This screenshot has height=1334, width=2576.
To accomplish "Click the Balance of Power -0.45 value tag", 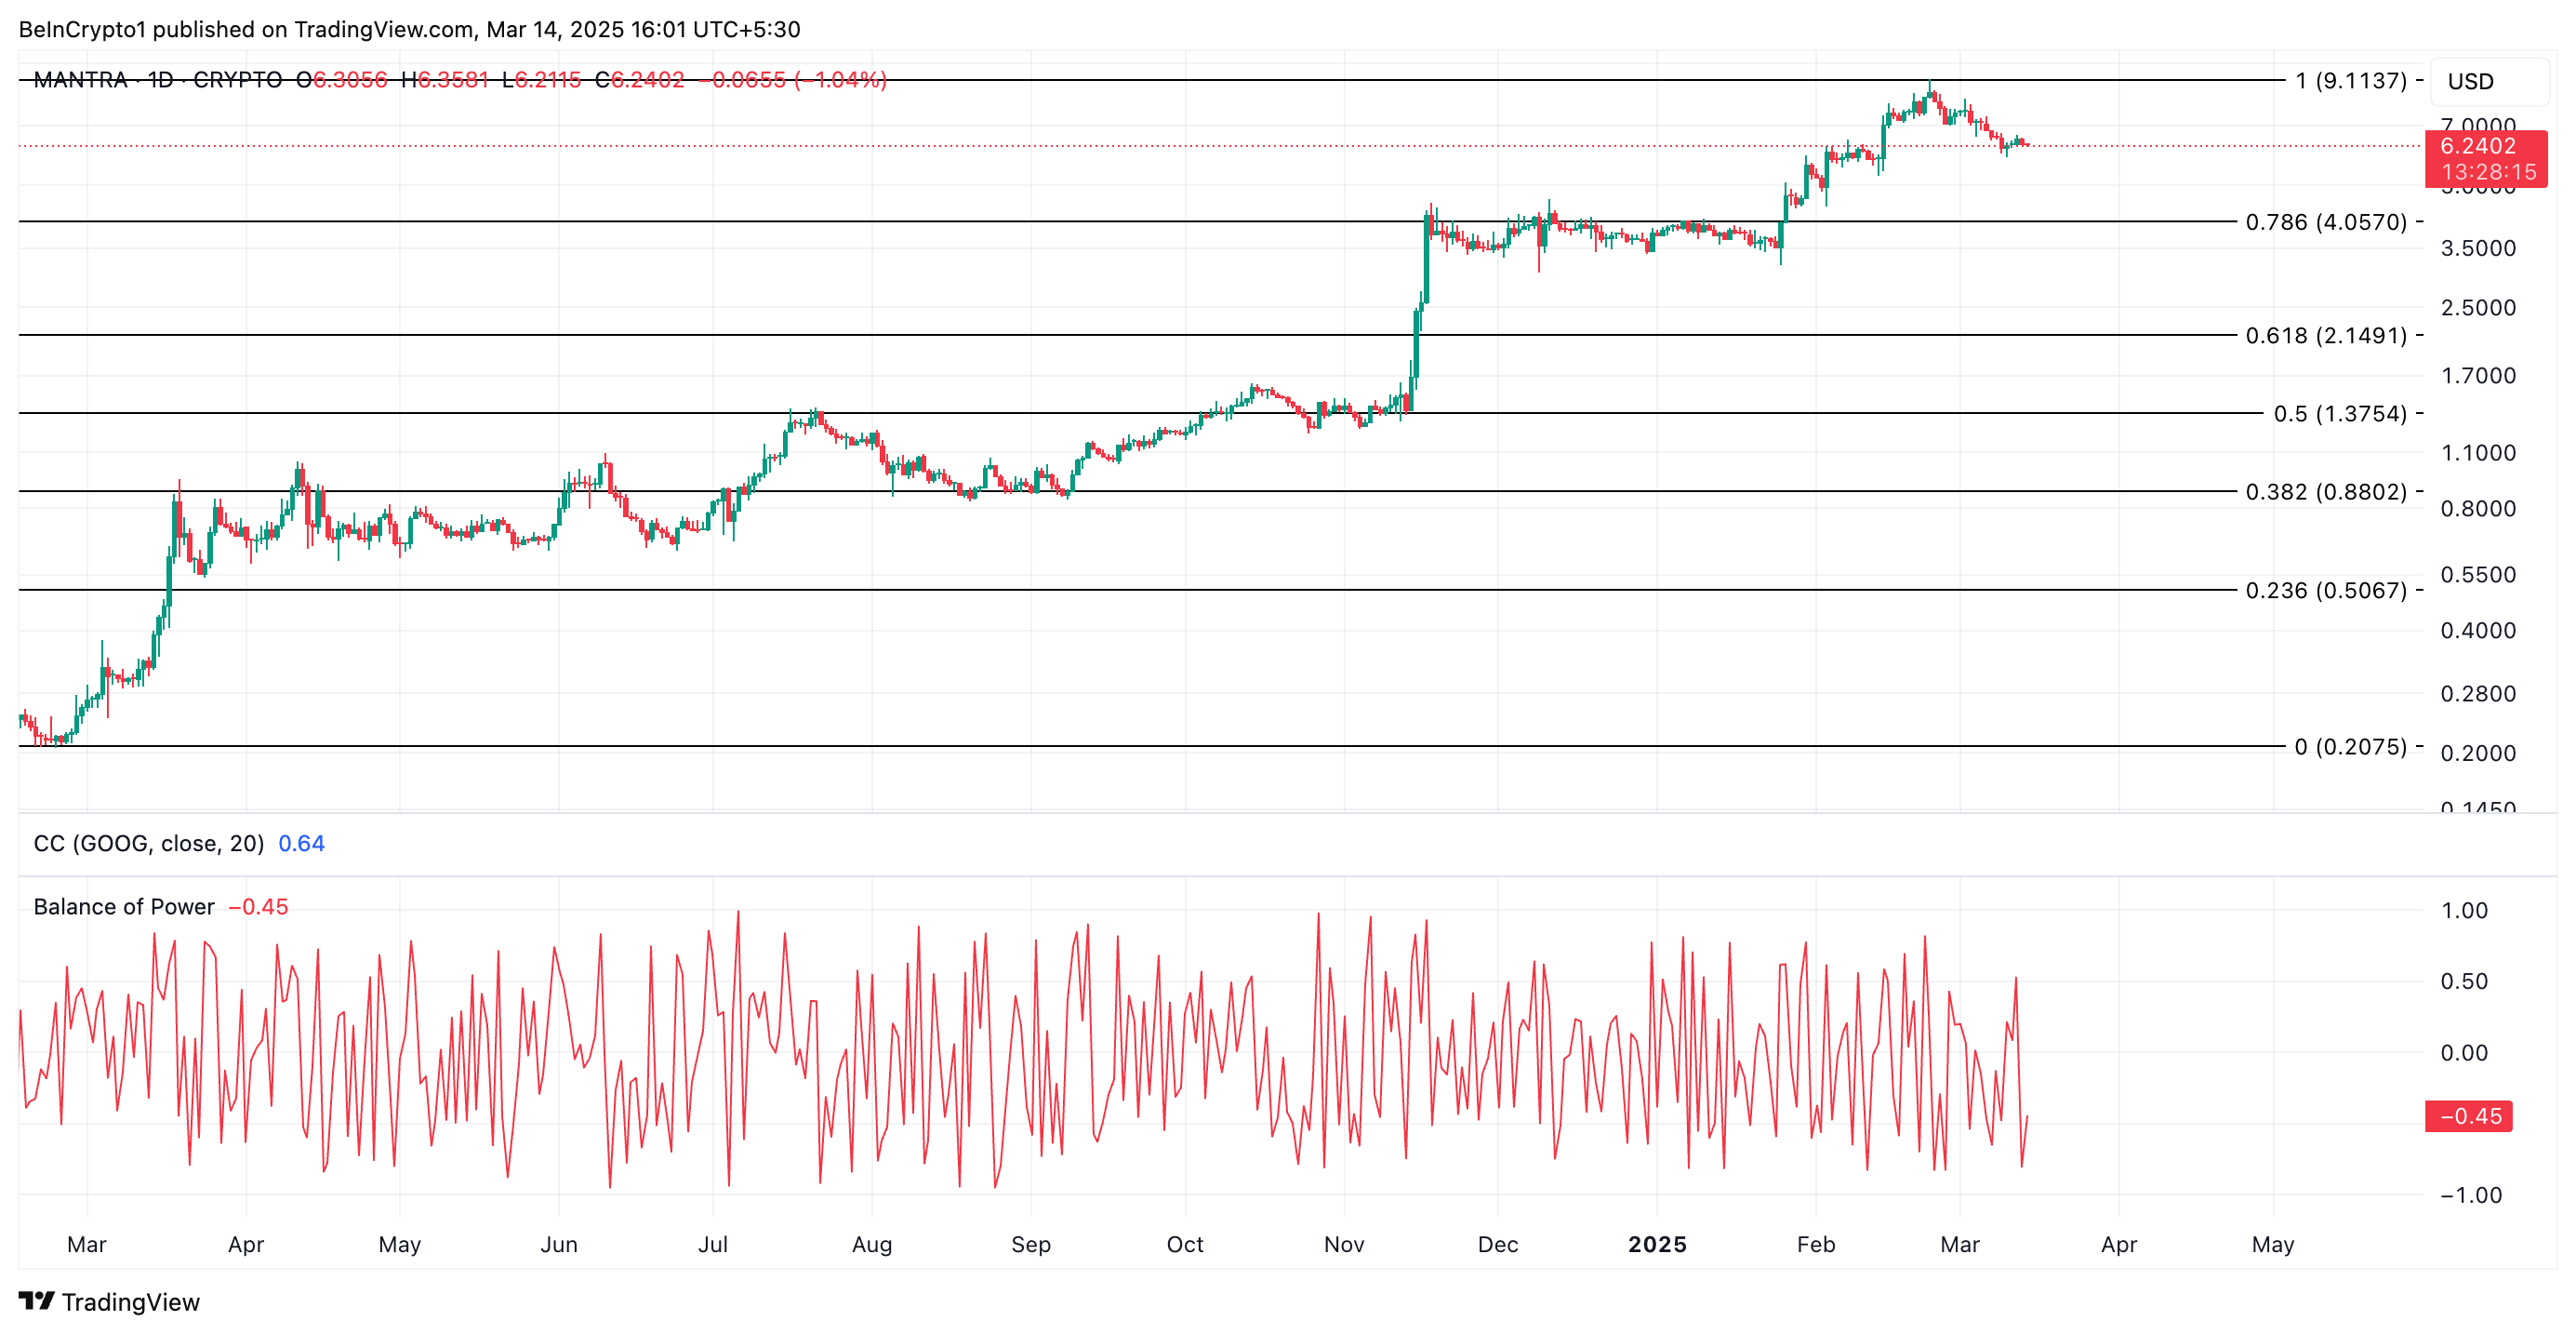I will 2469,1116.
